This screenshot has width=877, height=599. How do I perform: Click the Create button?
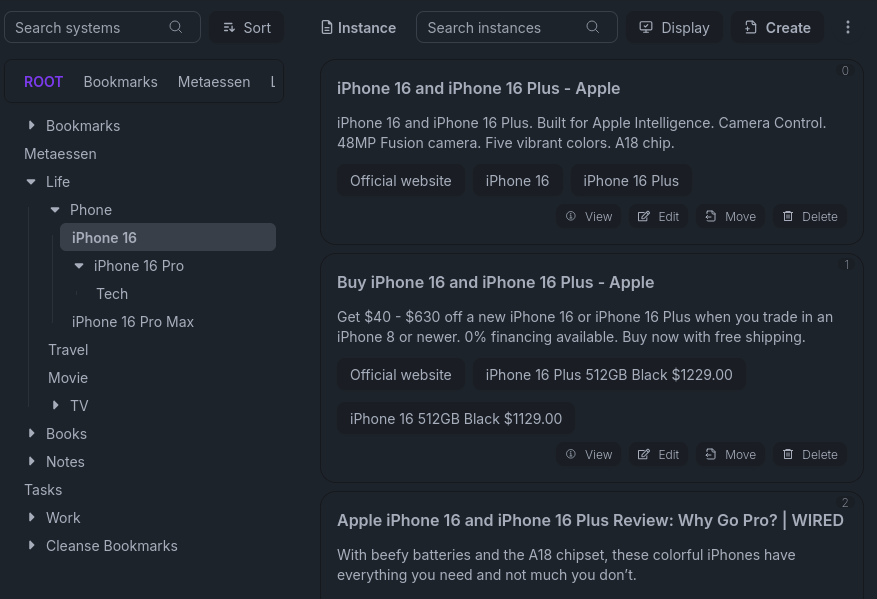tap(777, 27)
